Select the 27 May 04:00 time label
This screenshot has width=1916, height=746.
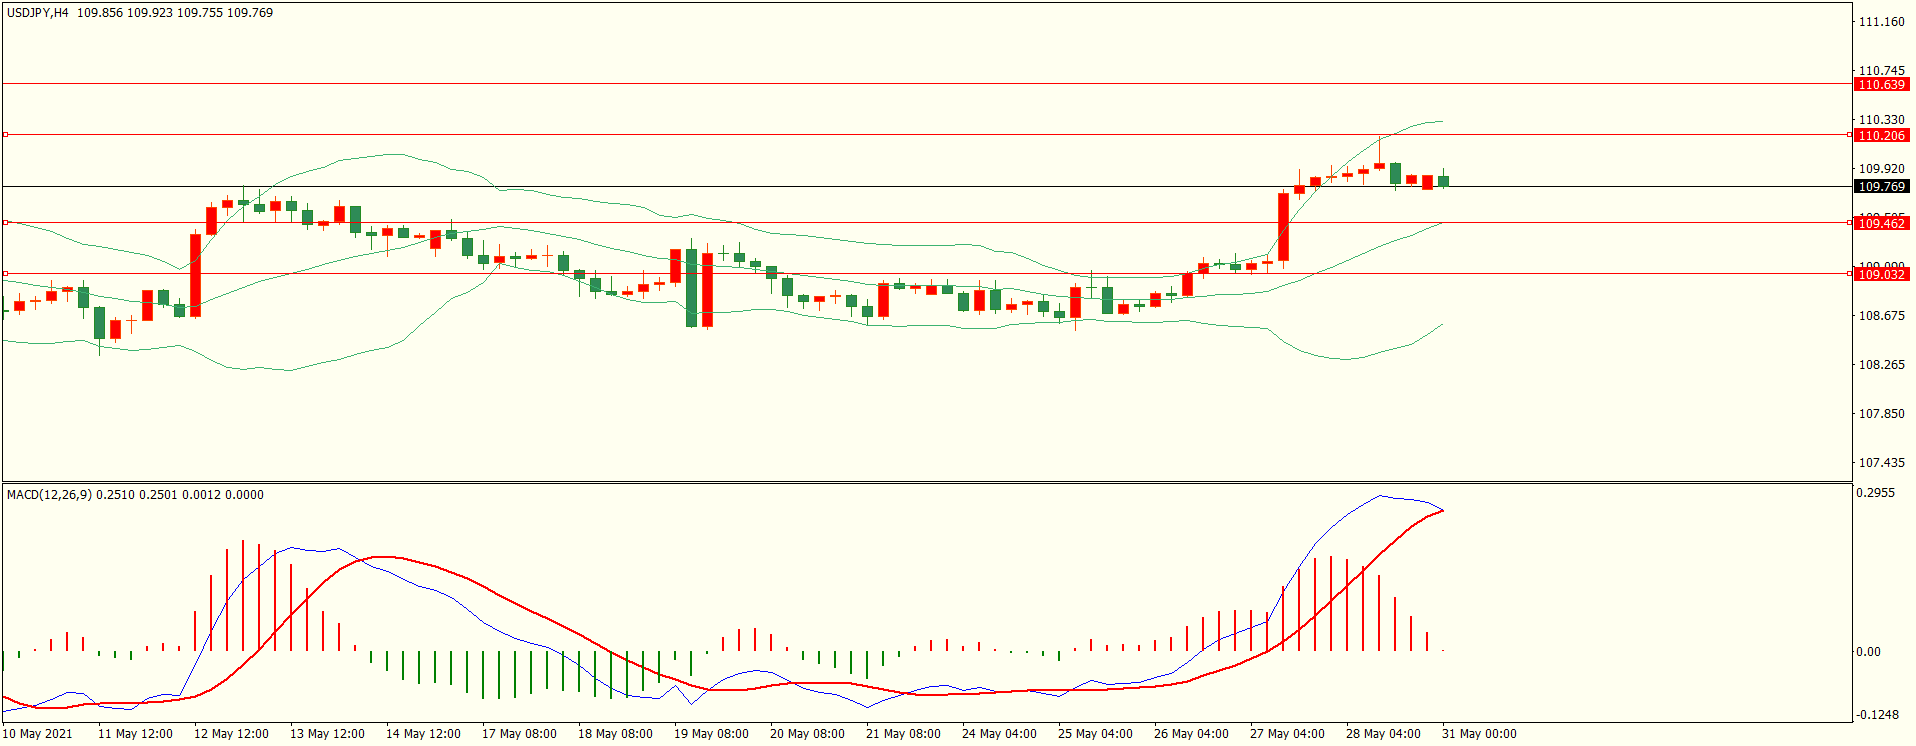click(x=1287, y=734)
